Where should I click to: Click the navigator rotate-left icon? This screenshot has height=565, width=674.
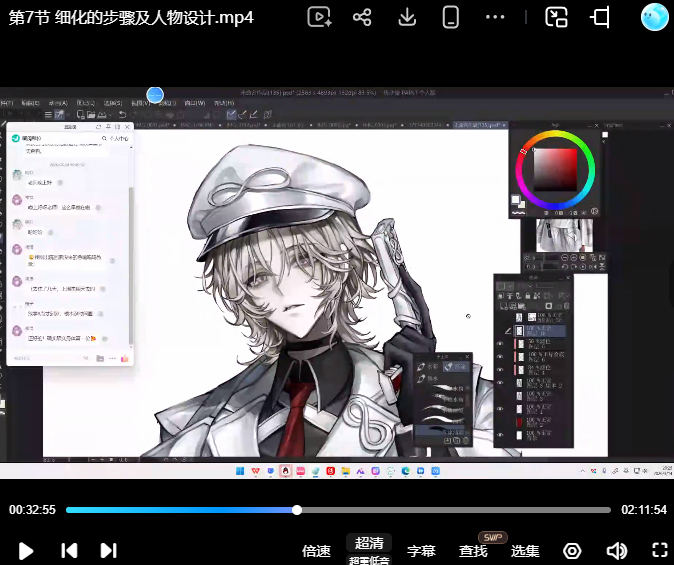pos(564,267)
